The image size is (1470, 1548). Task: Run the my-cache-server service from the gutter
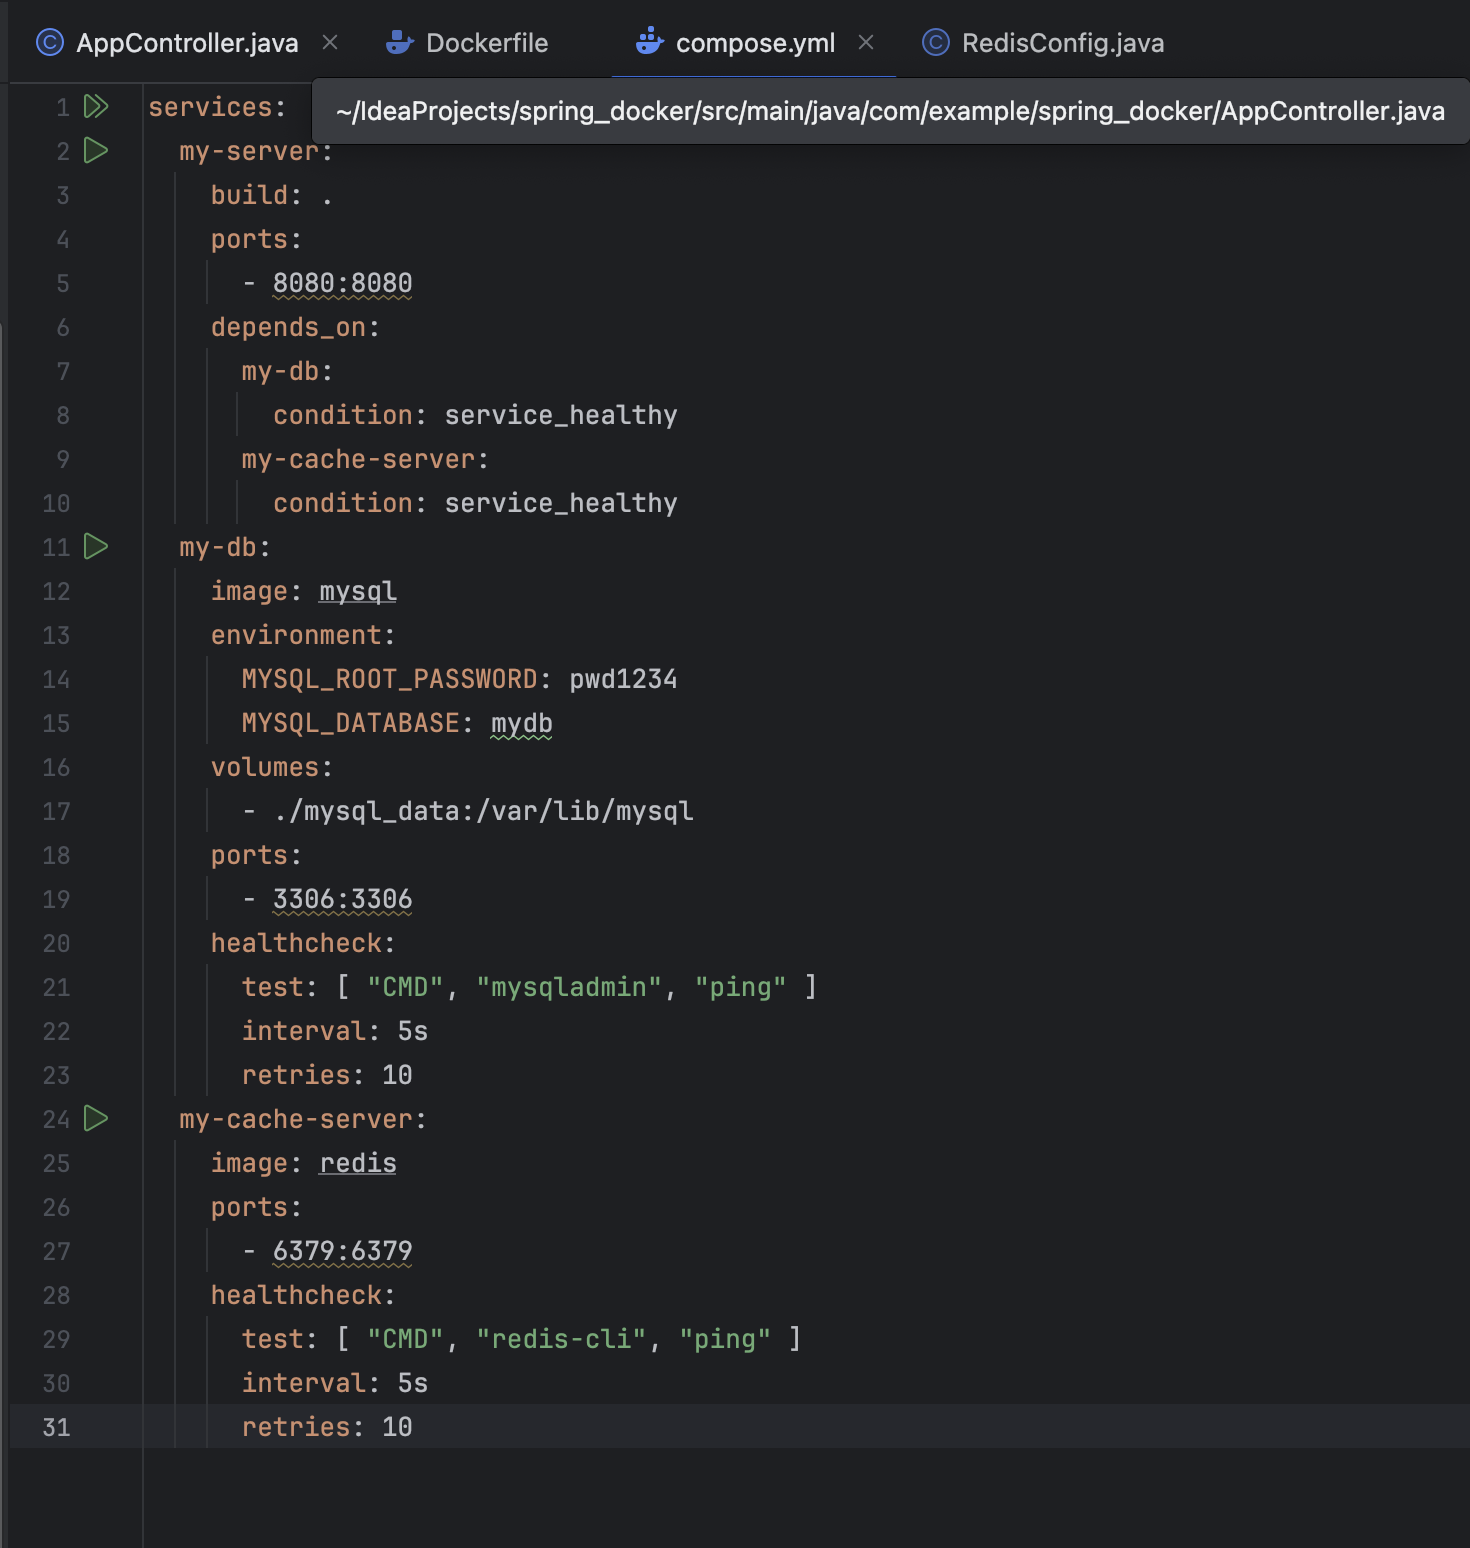(x=95, y=1119)
